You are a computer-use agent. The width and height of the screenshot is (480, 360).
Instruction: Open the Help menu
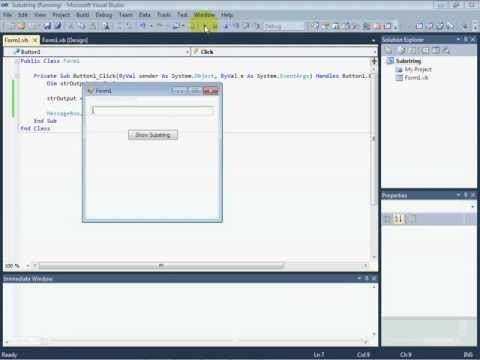[227, 15]
